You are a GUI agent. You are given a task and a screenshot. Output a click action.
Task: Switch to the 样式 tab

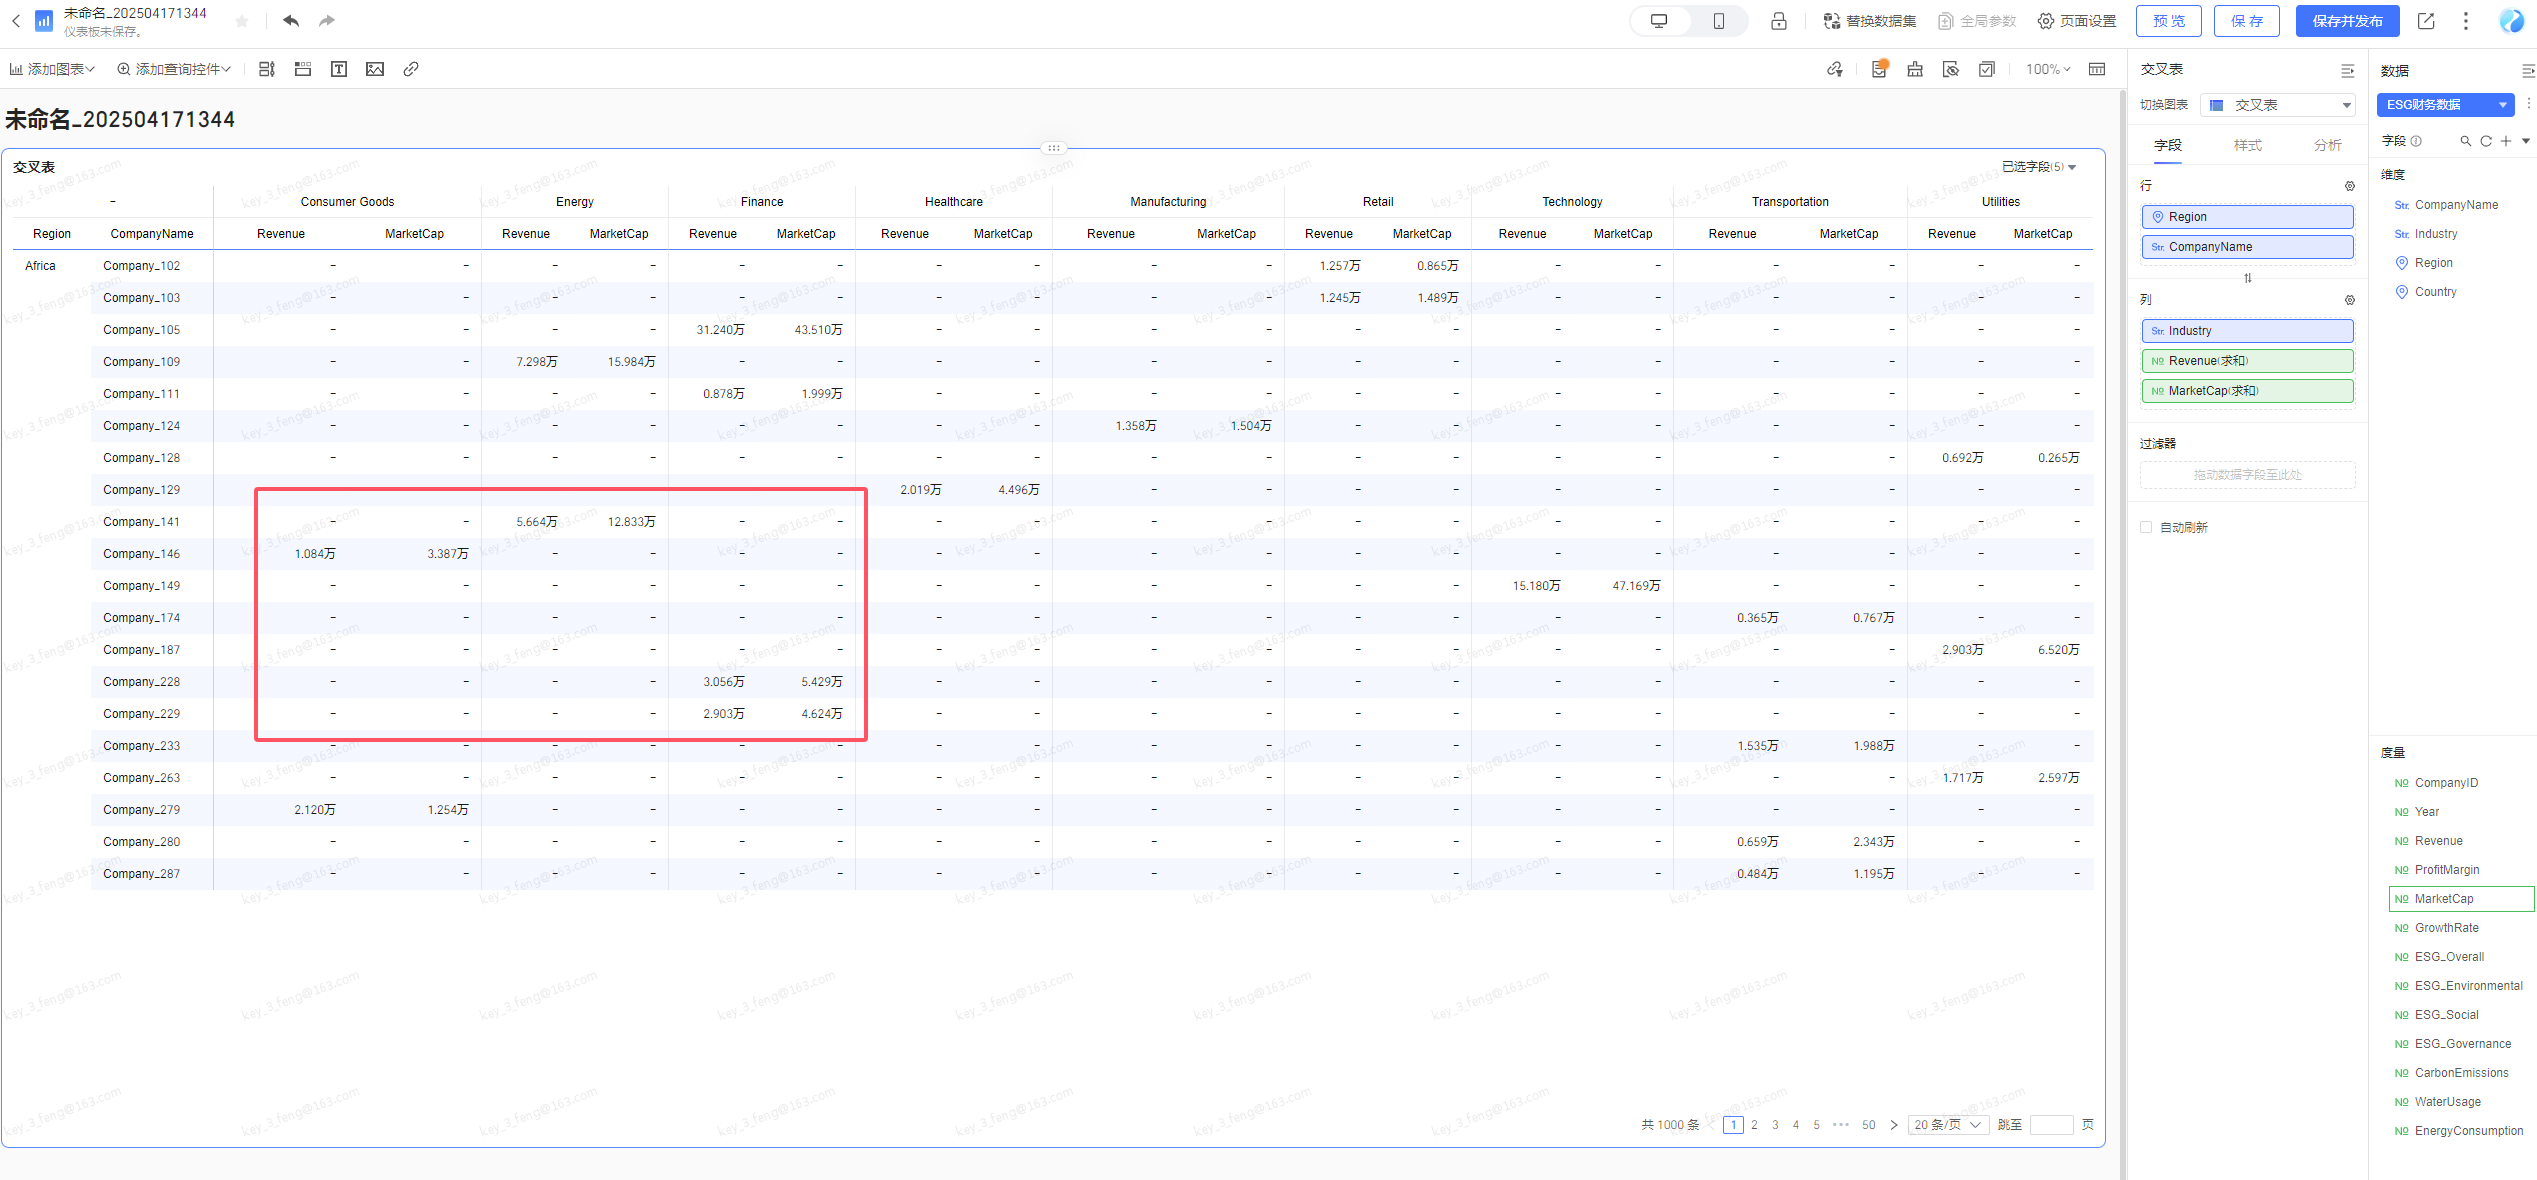2248,146
